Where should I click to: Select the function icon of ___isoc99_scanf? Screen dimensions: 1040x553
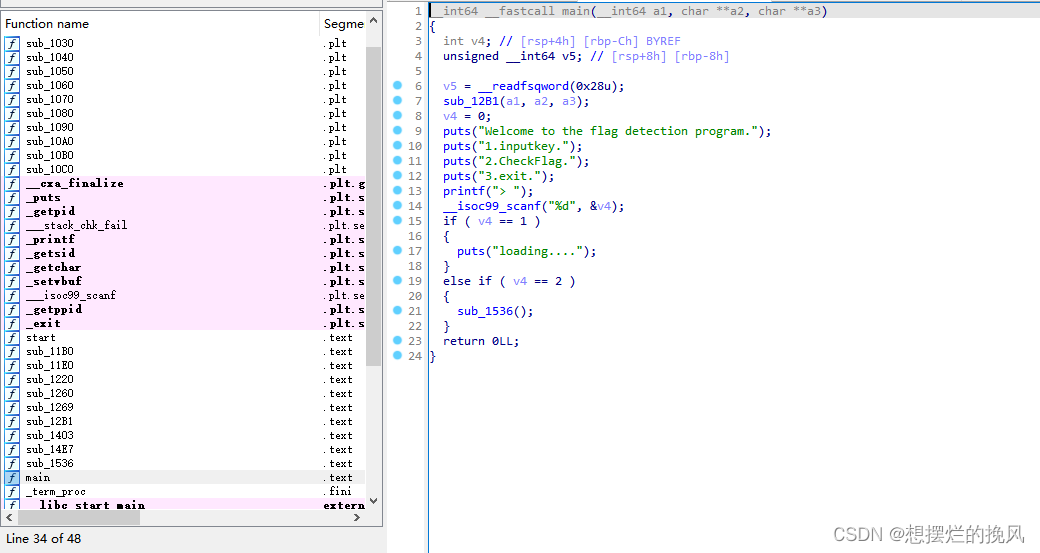(x=12, y=295)
